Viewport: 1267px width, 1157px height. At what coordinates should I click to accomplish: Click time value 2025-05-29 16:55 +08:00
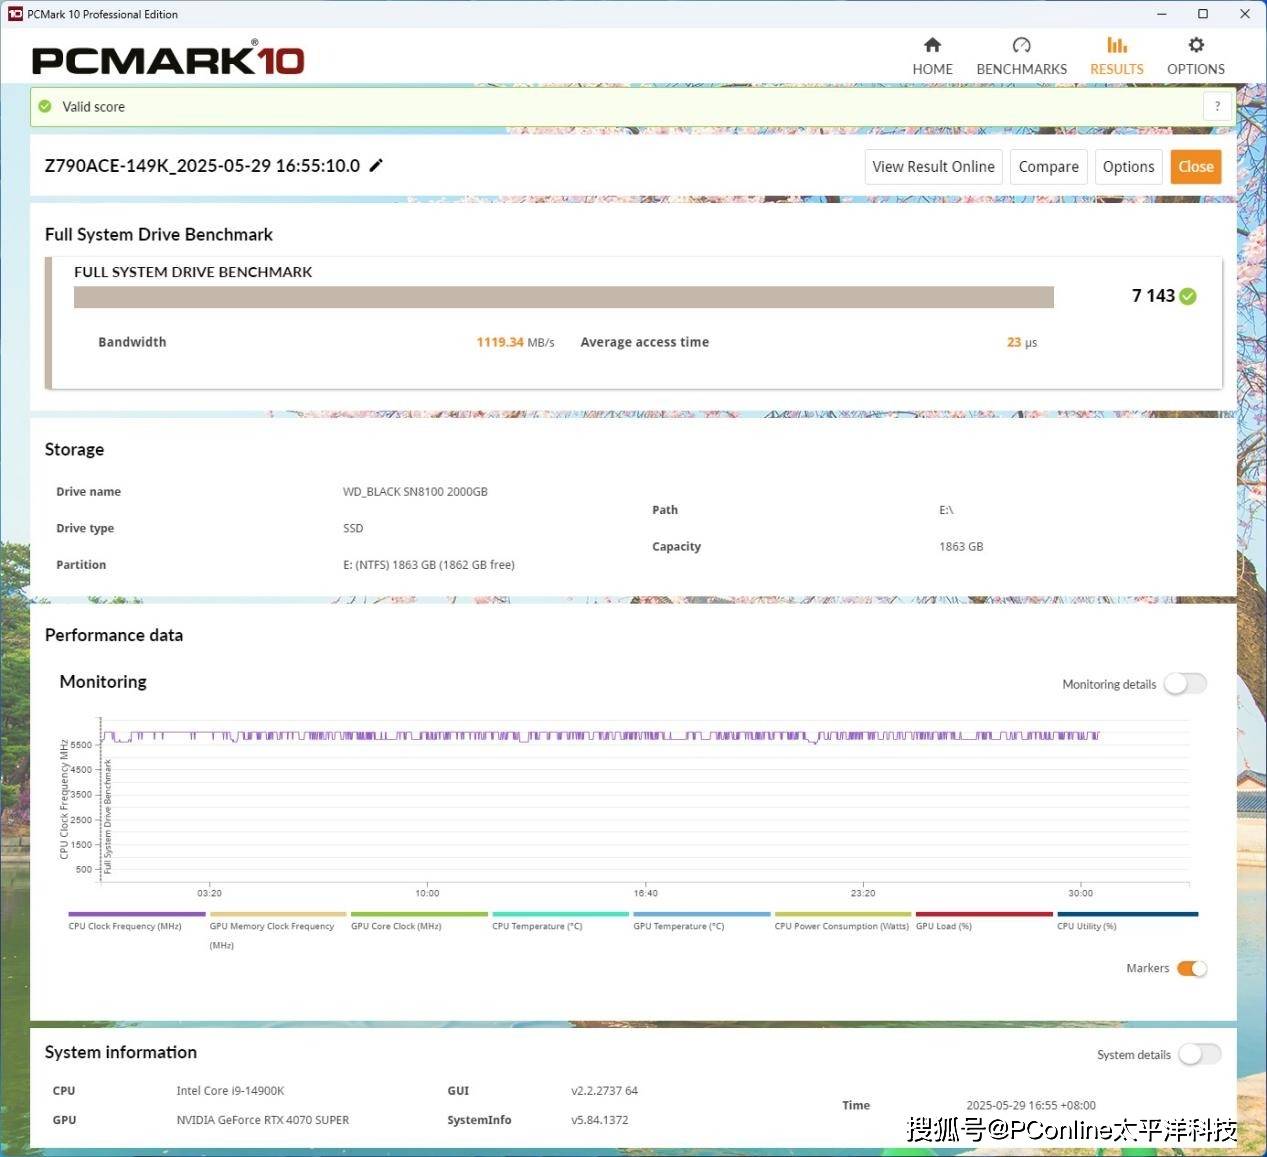[x=1031, y=1105]
